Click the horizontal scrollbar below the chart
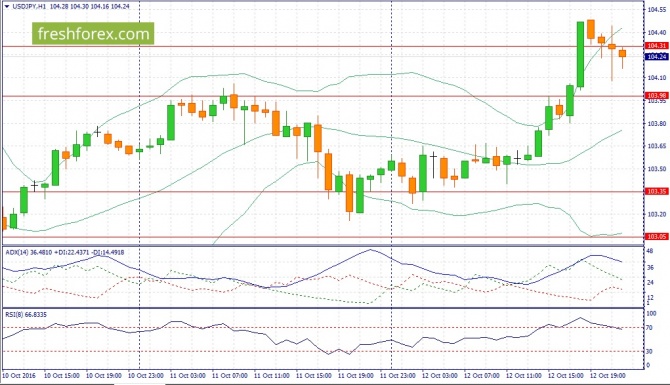The image size is (670, 385). (x=335, y=383)
